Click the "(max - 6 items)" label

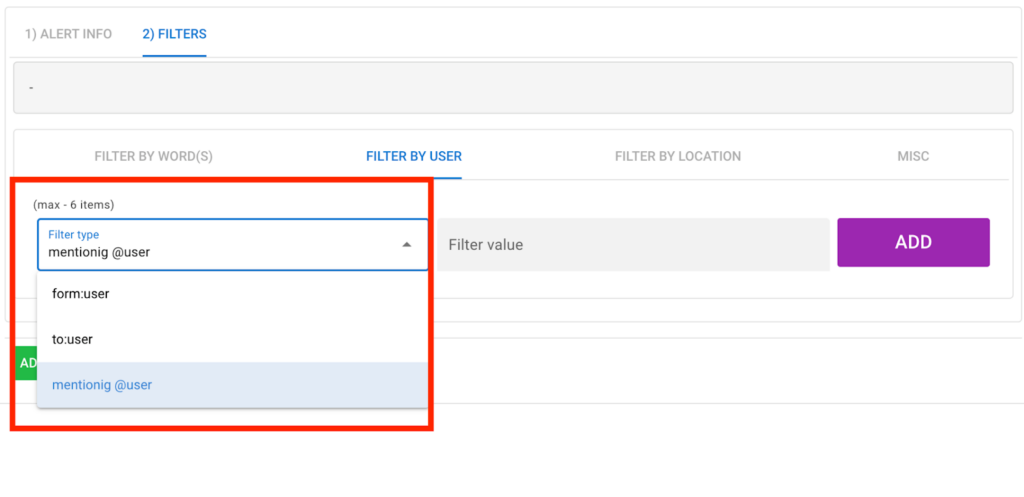pyautogui.click(x=73, y=205)
